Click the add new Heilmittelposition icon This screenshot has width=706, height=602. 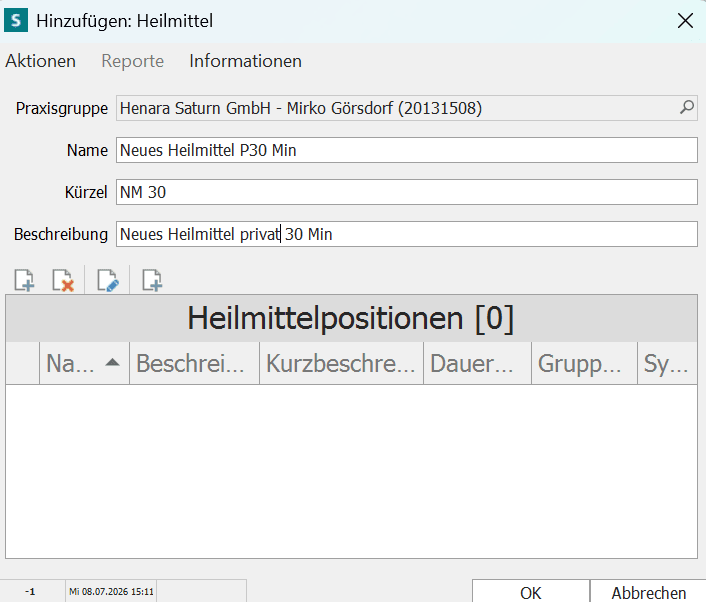click(x=24, y=281)
